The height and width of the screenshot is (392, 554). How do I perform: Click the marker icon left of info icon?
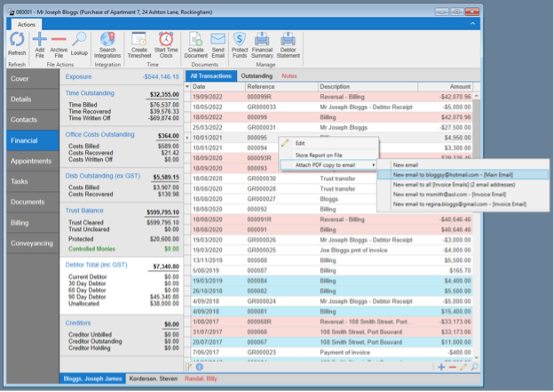point(189,367)
